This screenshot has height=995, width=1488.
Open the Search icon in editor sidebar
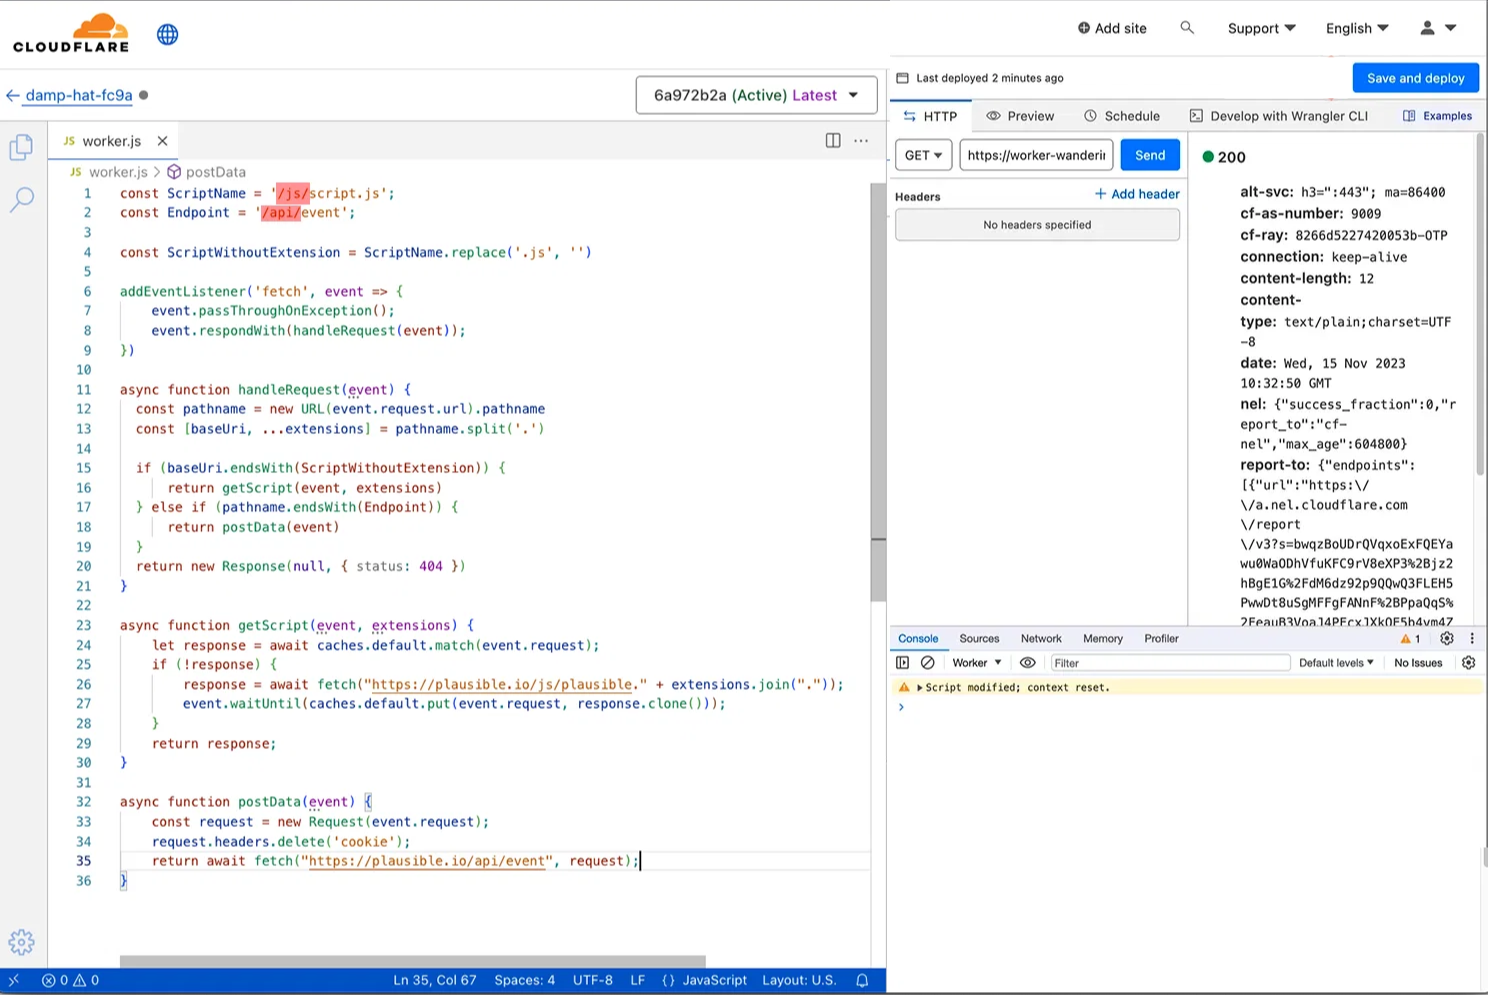[x=21, y=199]
